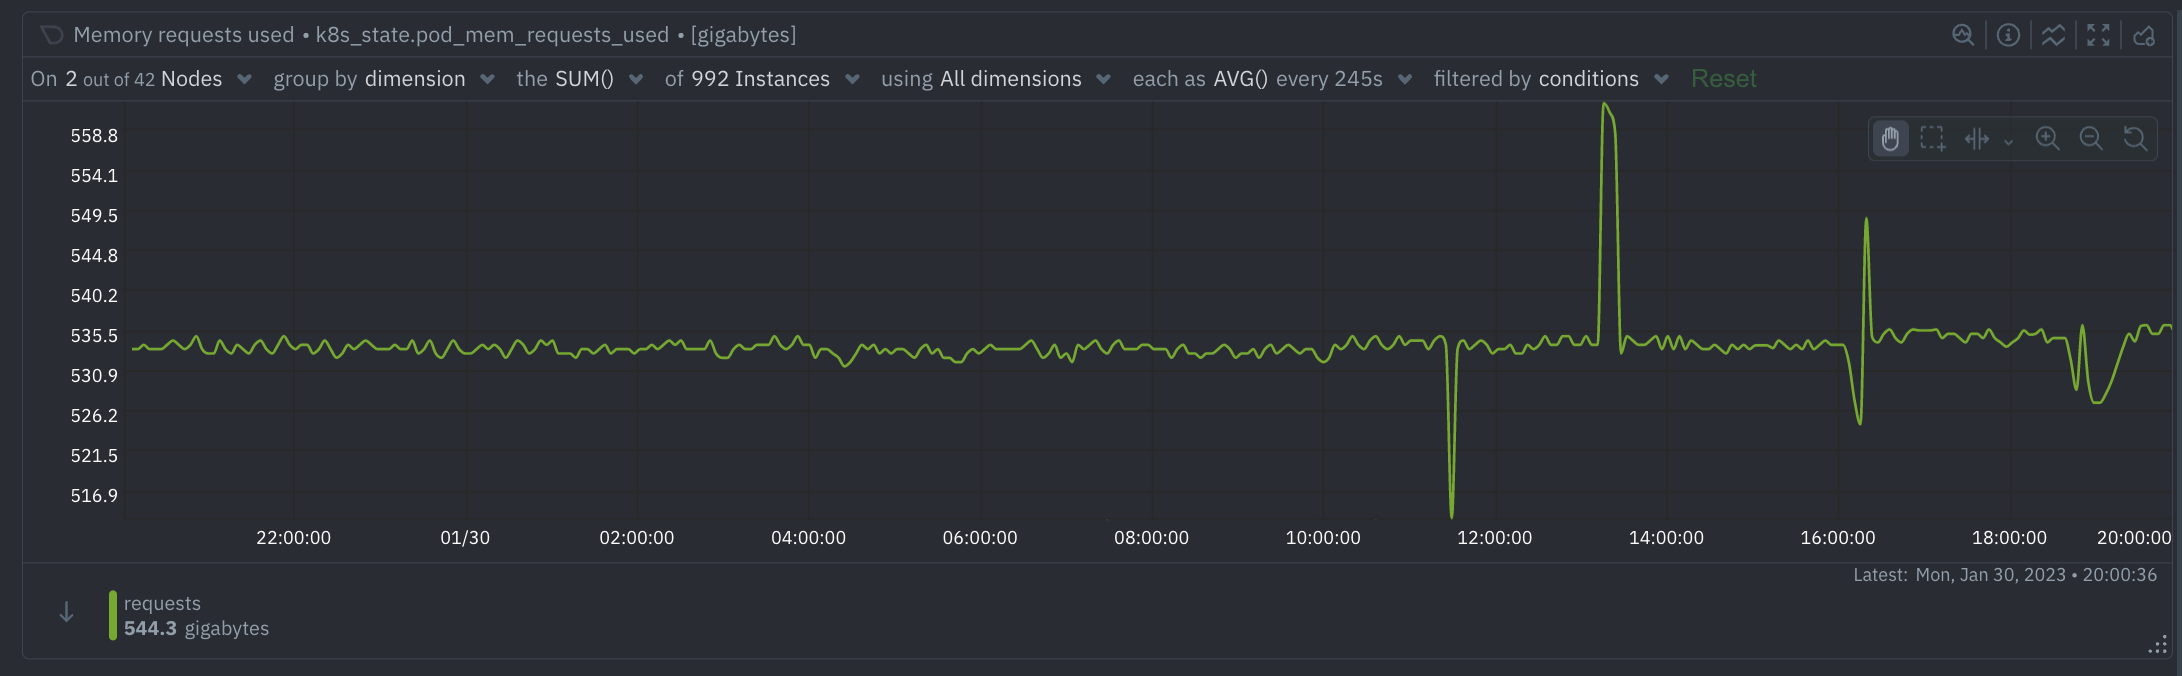2182x676 pixels.
Task: Toggle the requests dimension in legend
Action: click(x=162, y=604)
